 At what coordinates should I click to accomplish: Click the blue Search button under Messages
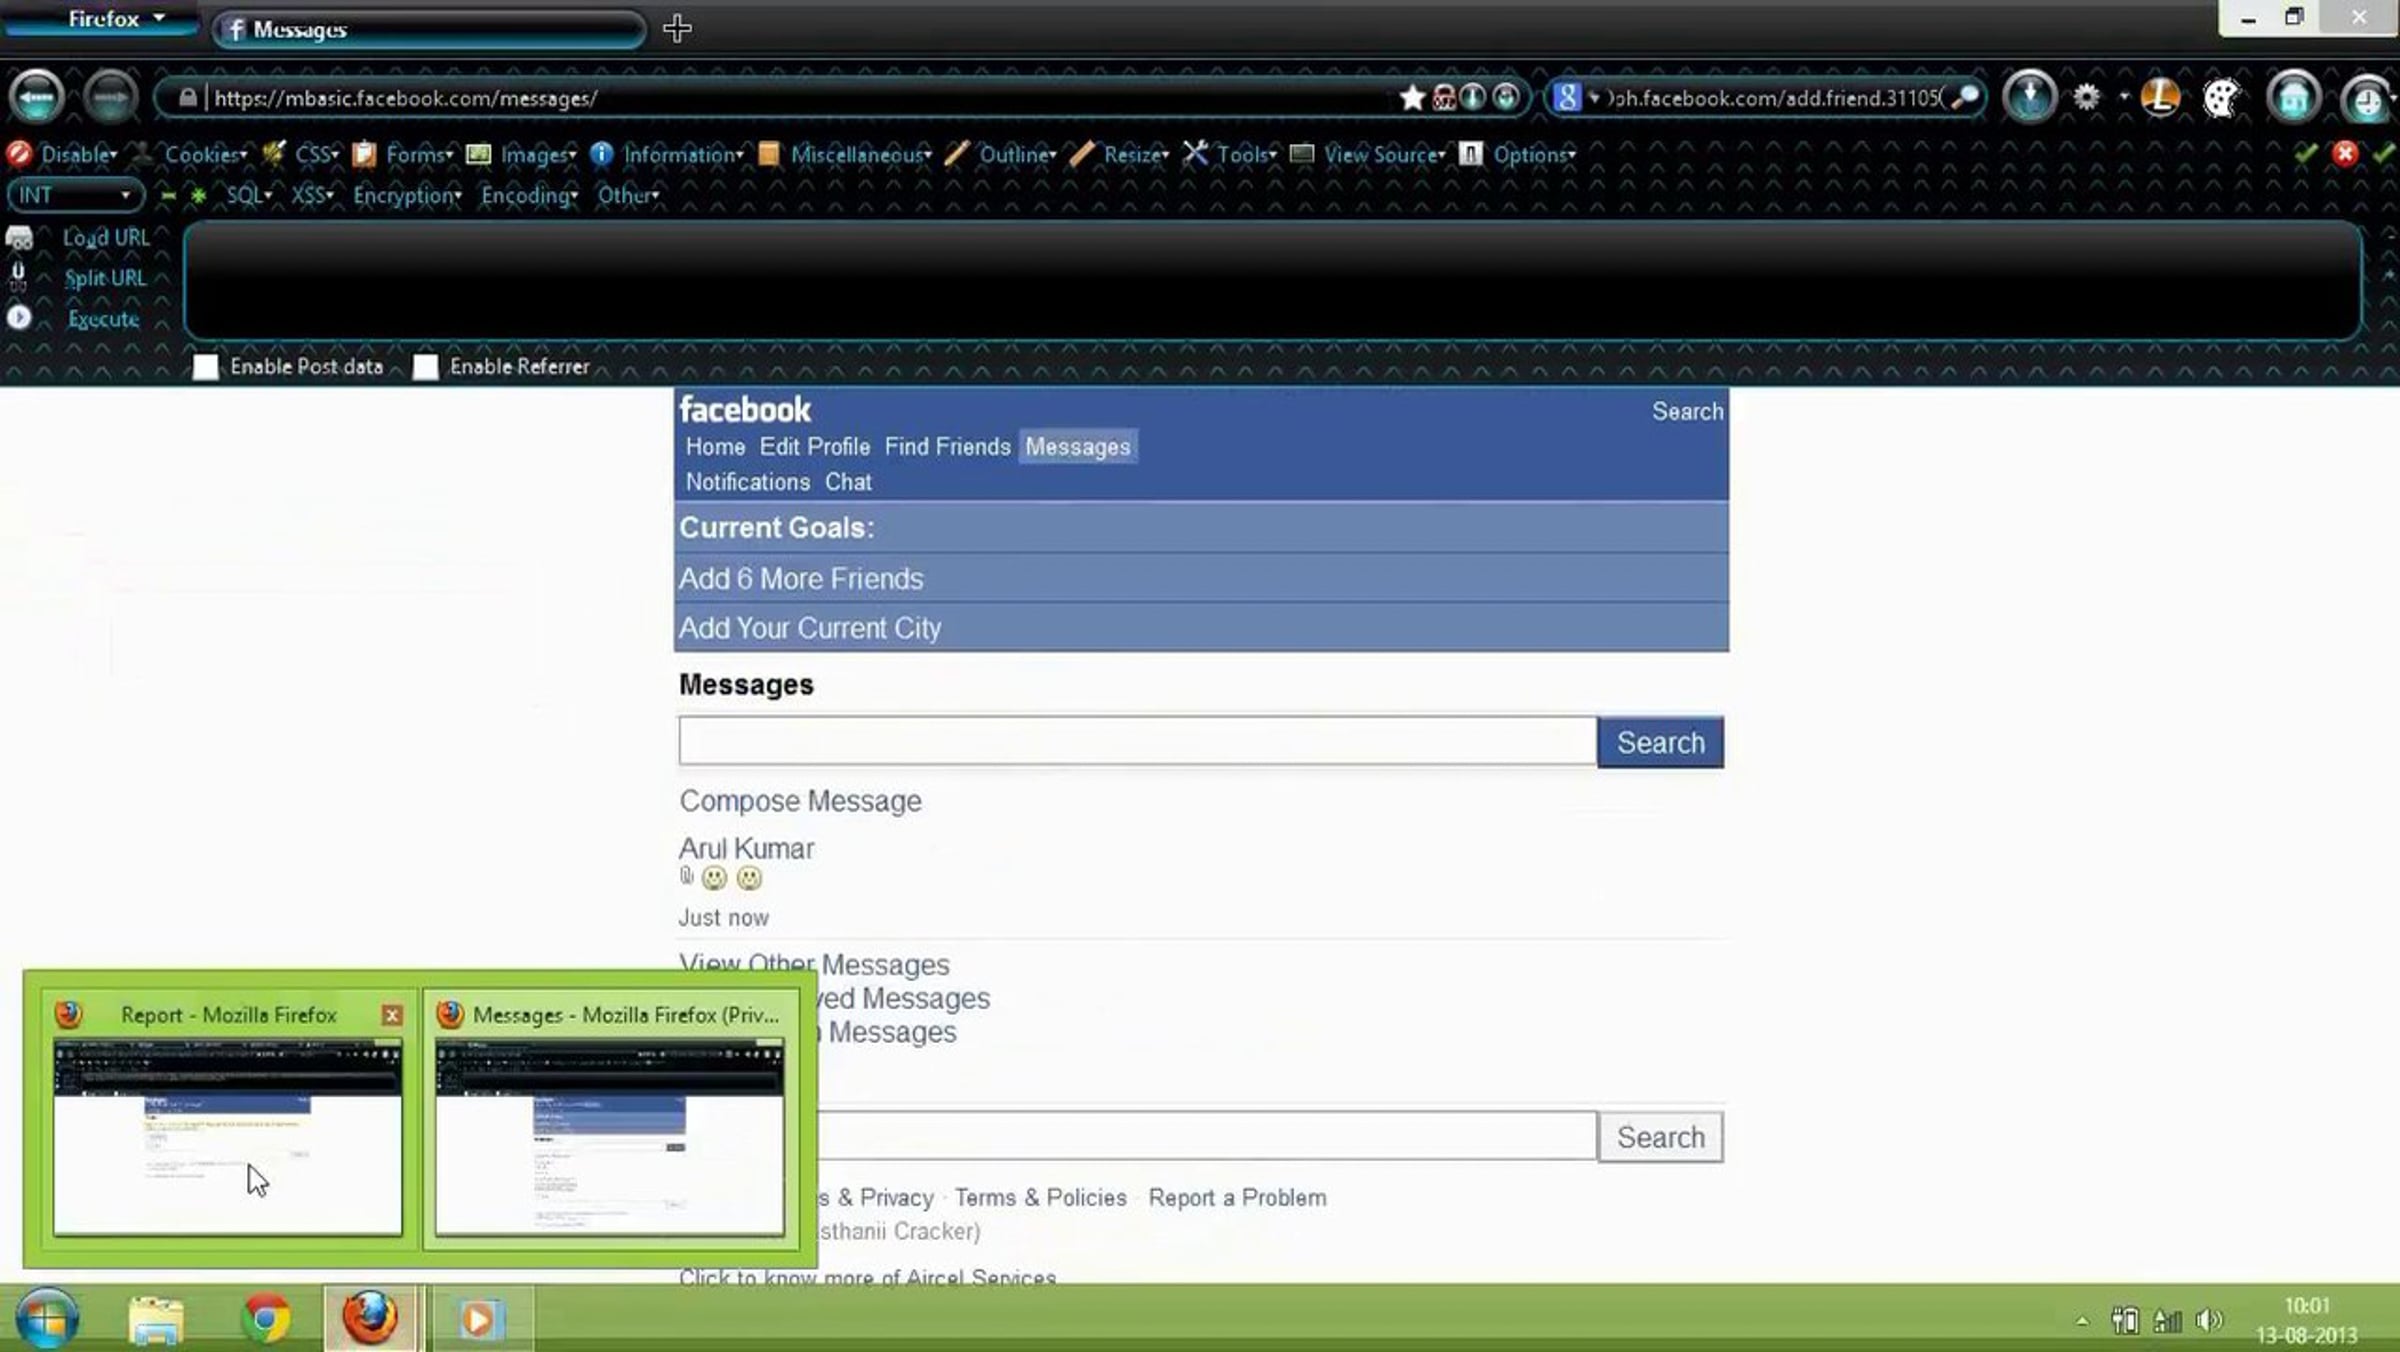tap(1660, 742)
